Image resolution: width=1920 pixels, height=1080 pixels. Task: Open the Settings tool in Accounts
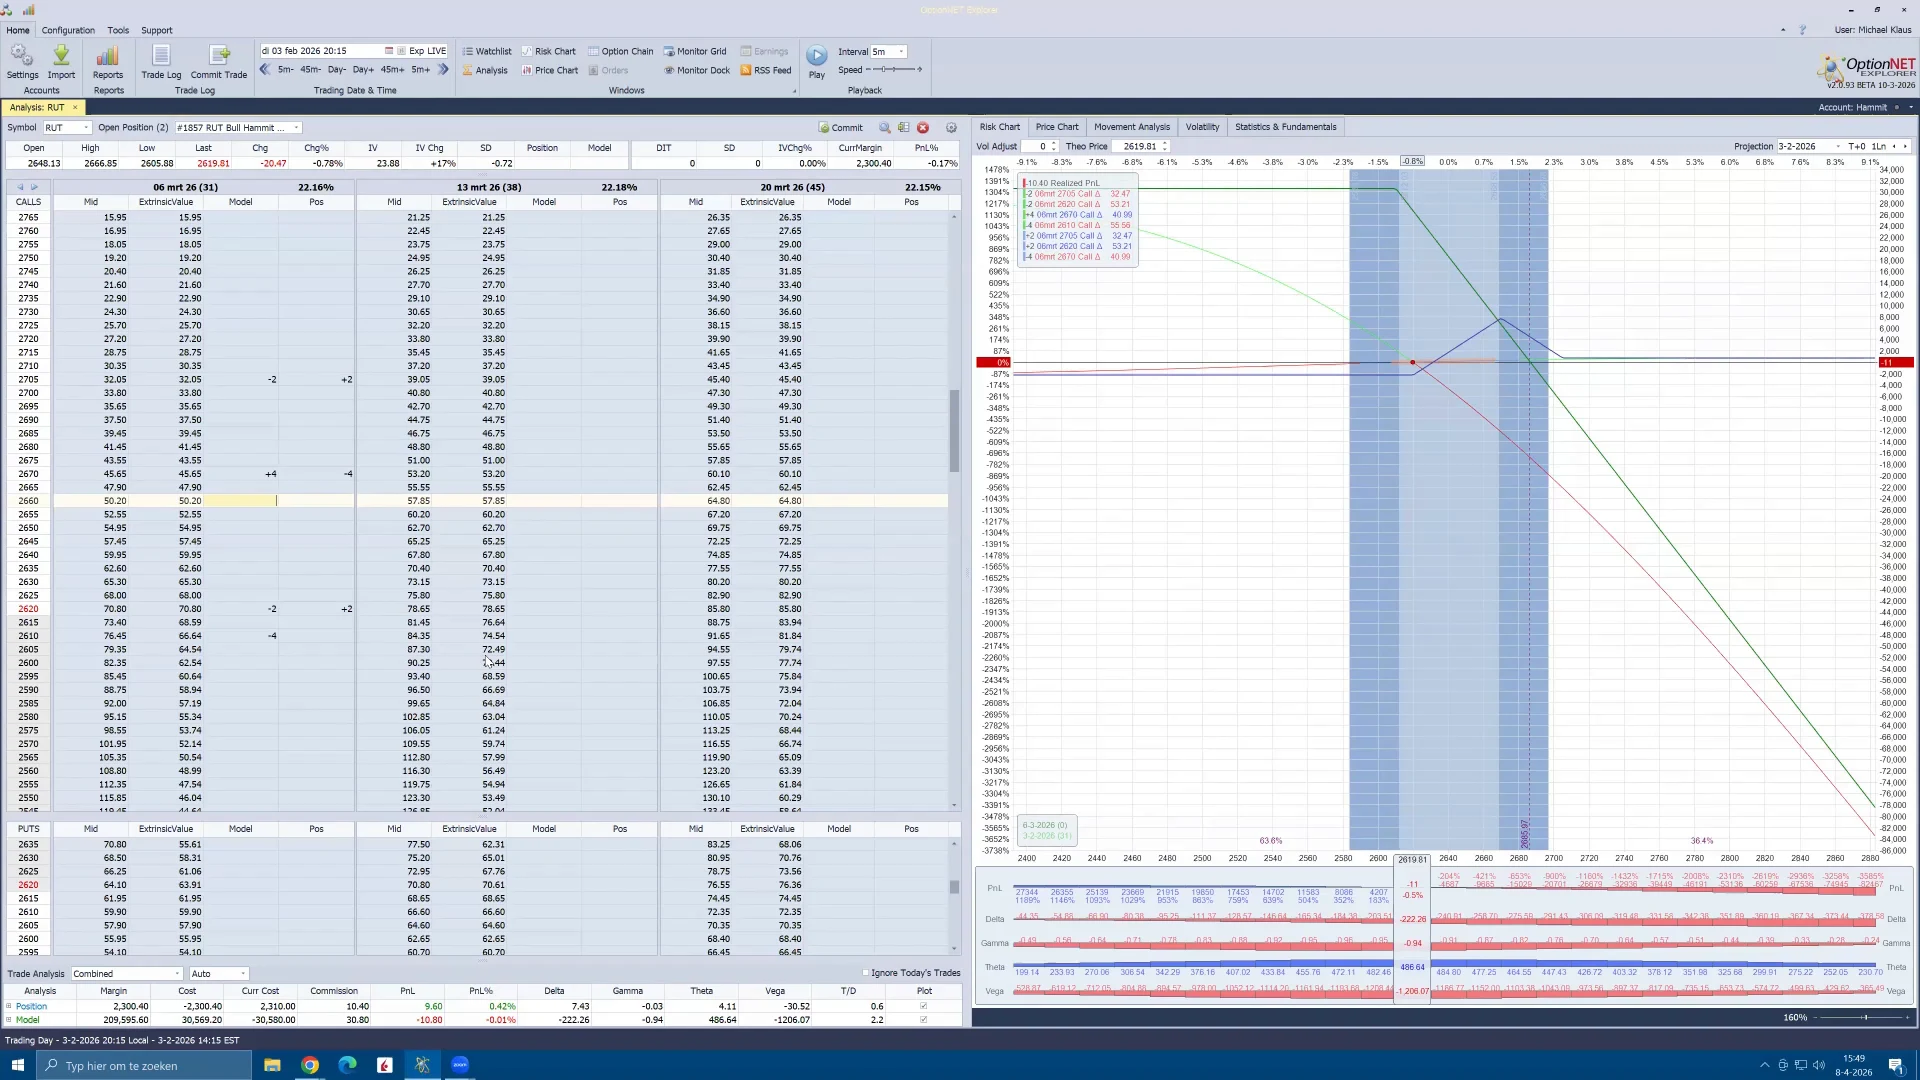pos(22,61)
